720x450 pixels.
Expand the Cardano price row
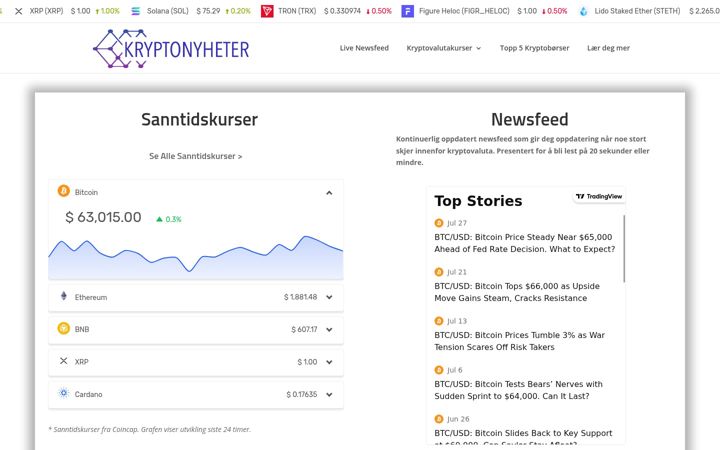click(329, 394)
